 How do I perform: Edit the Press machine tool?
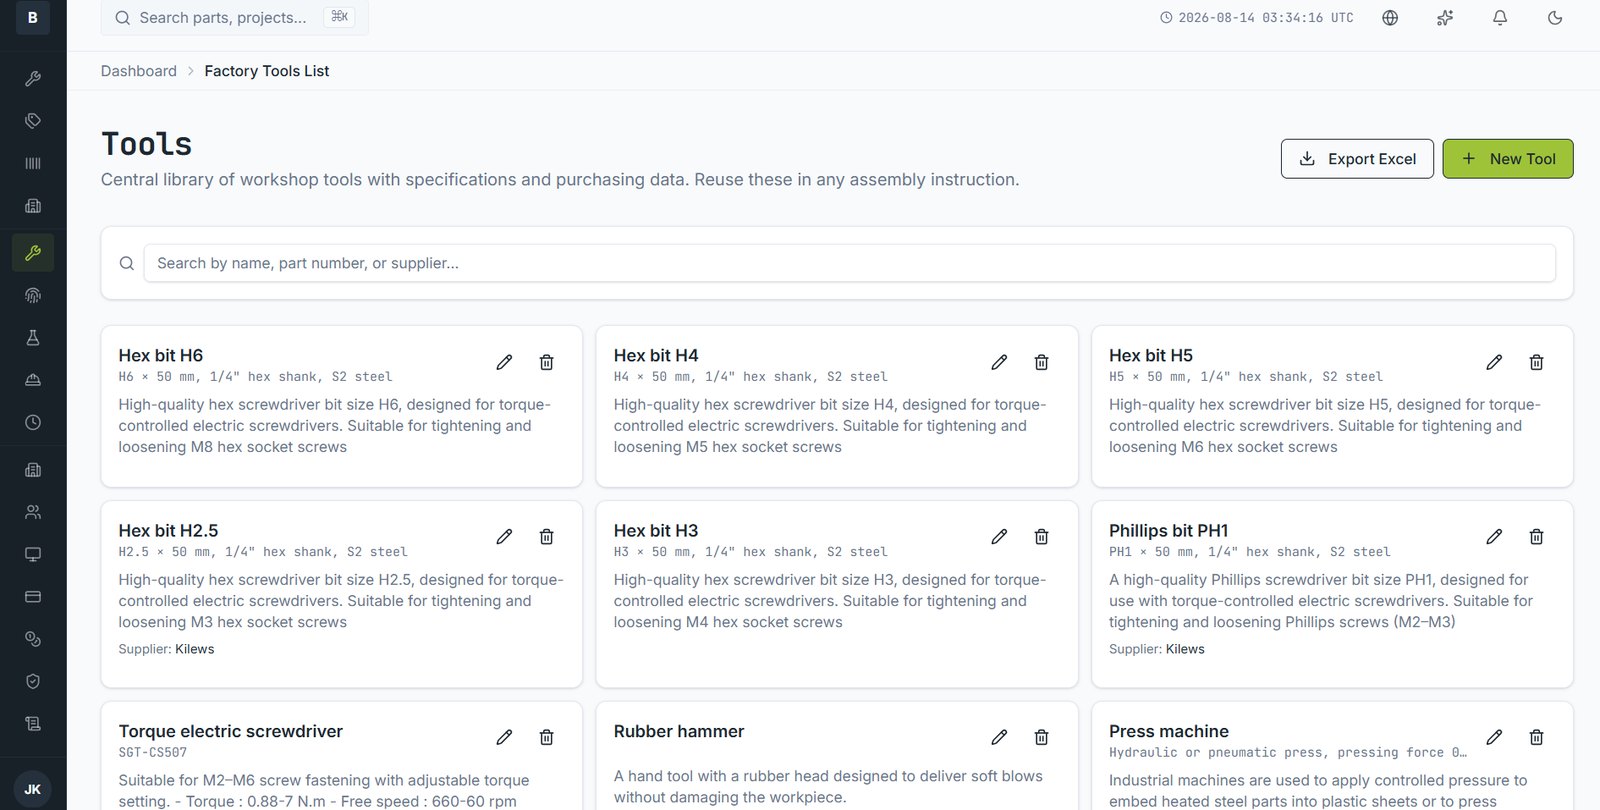click(x=1494, y=737)
